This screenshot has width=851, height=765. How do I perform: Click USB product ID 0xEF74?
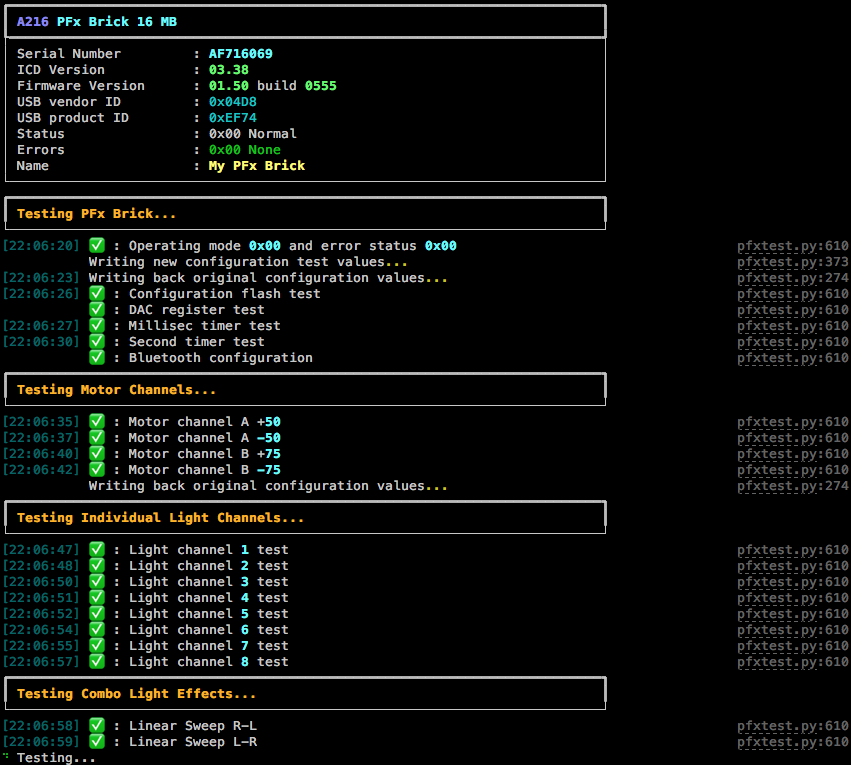(x=232, y=118)
